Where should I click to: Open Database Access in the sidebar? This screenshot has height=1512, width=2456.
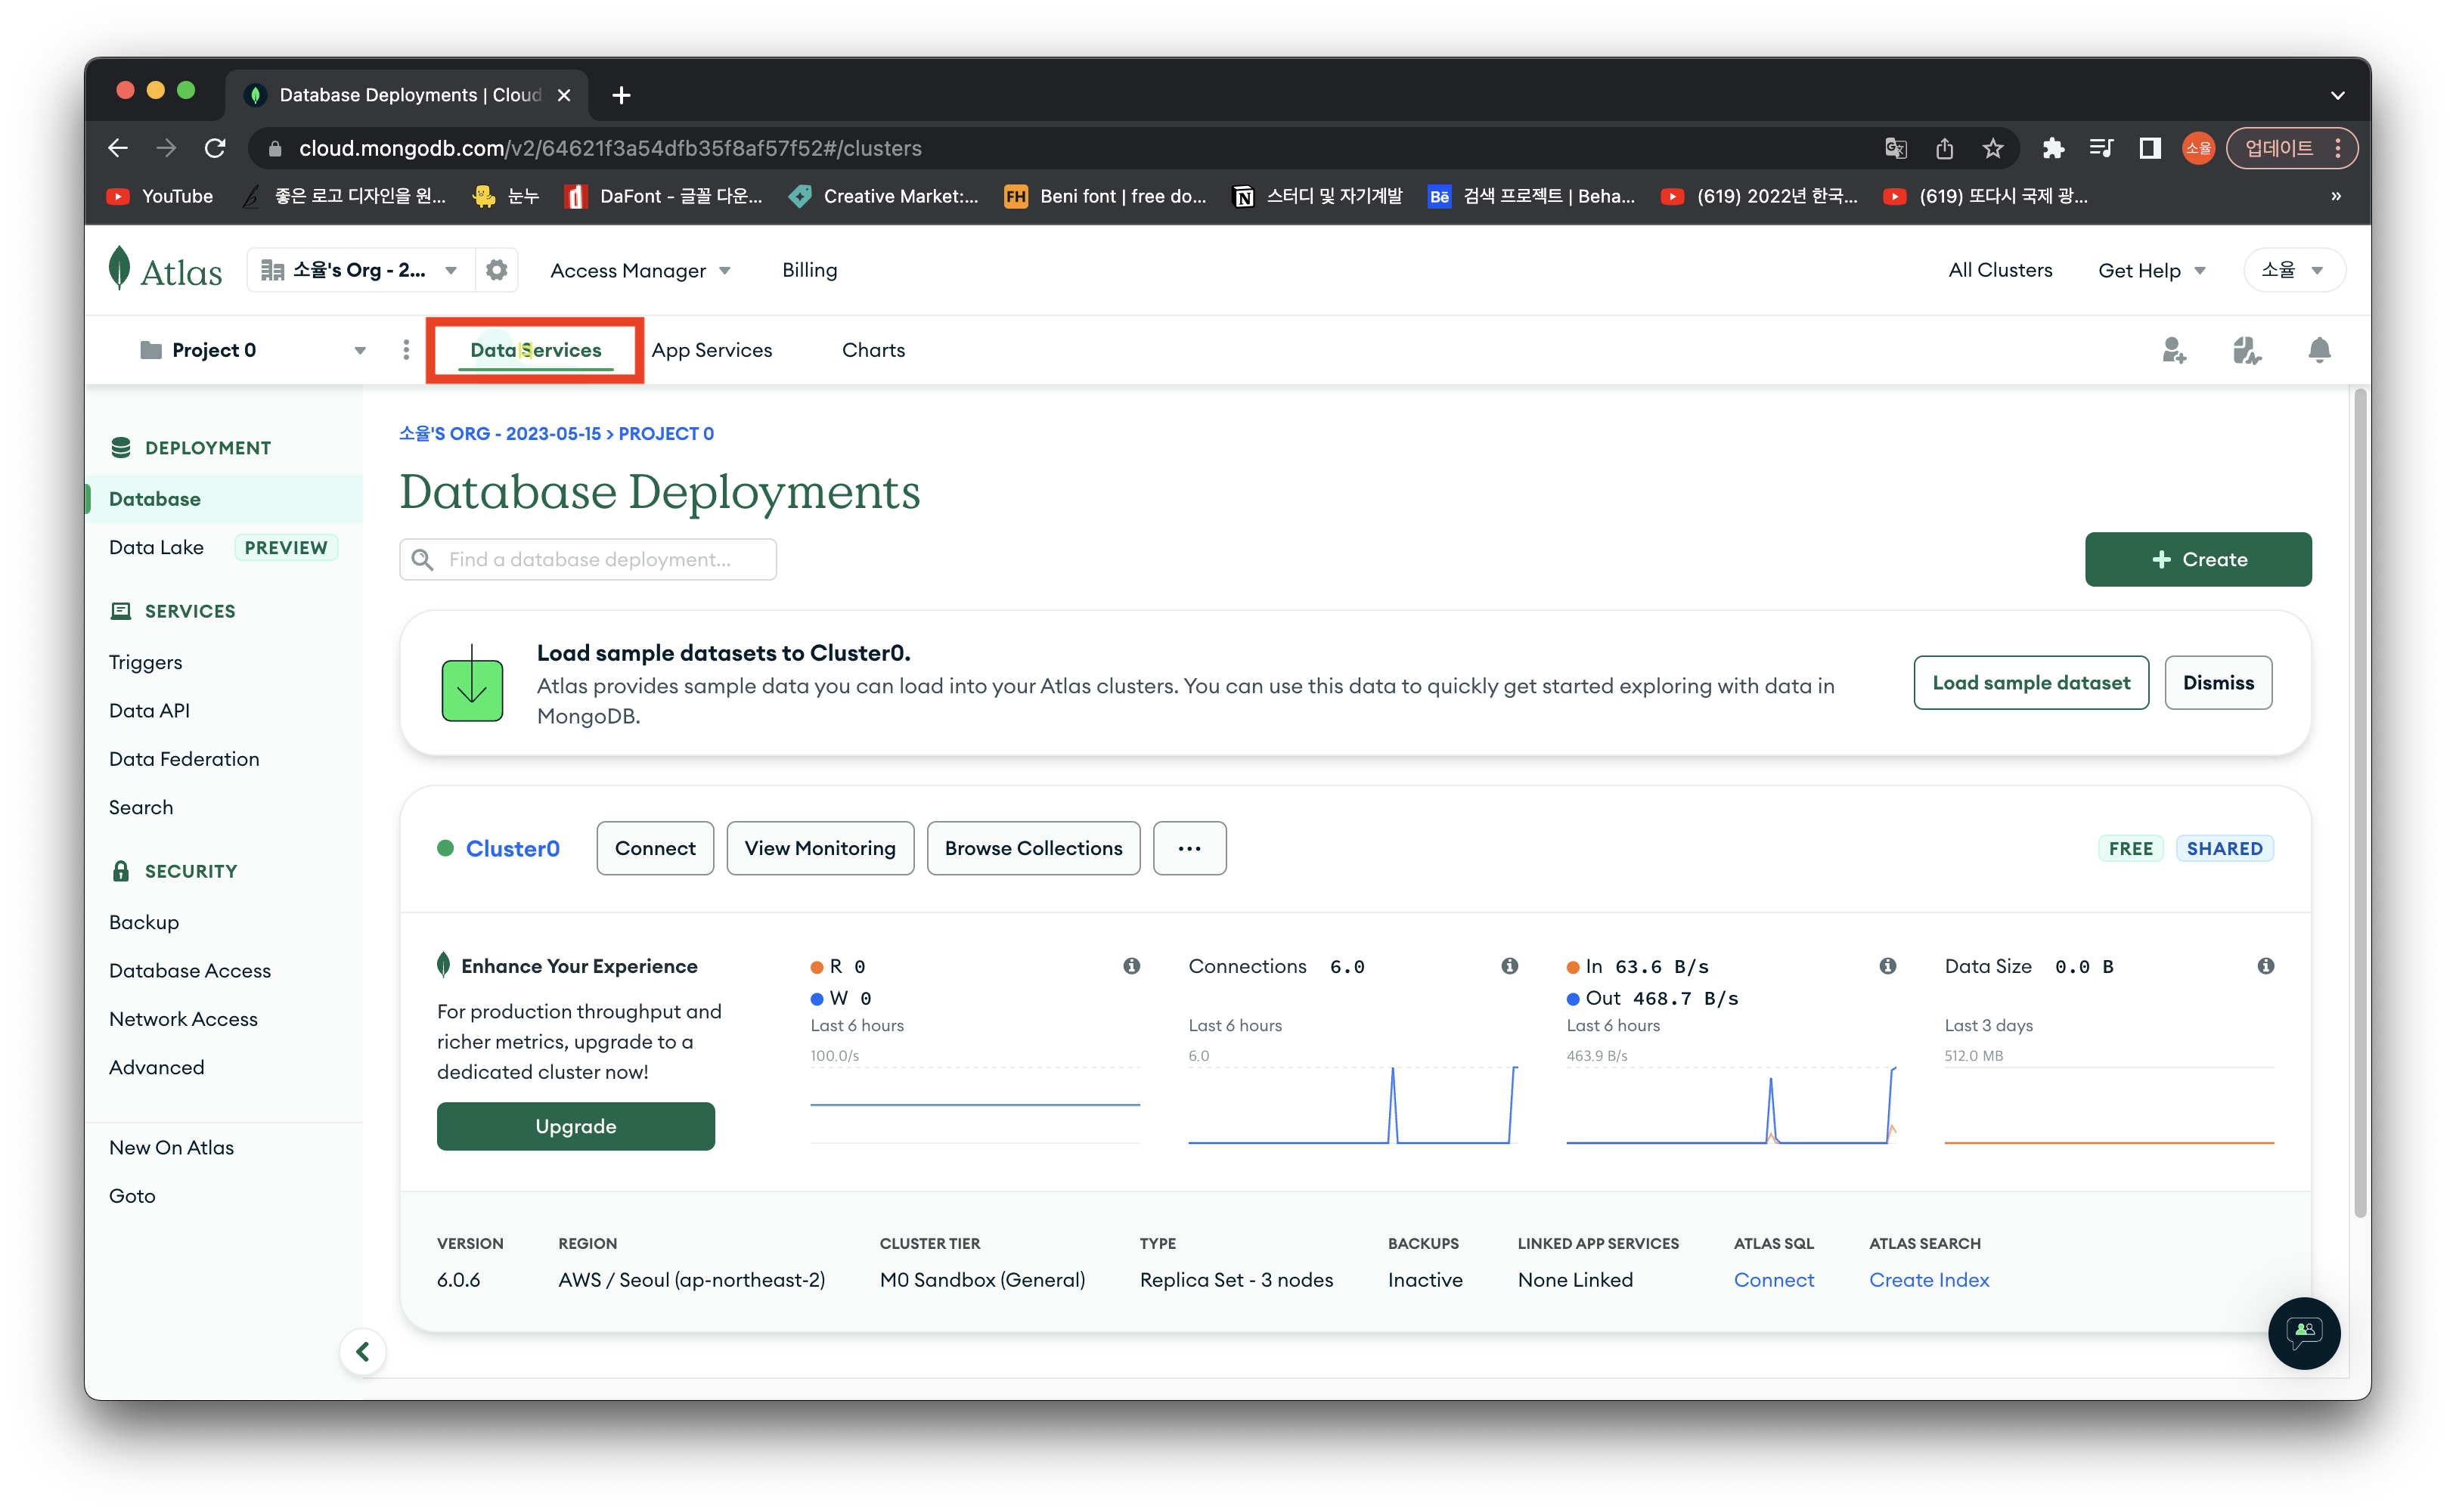point(190,970)
